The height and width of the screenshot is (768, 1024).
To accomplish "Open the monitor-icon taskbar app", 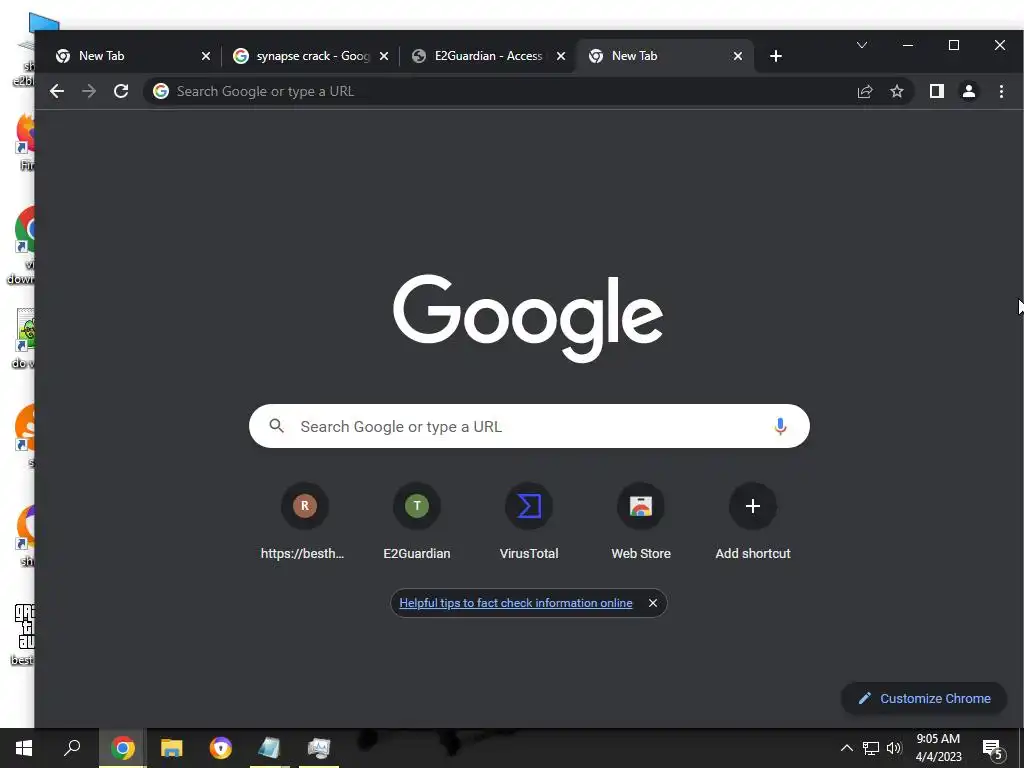I will 319,748.
